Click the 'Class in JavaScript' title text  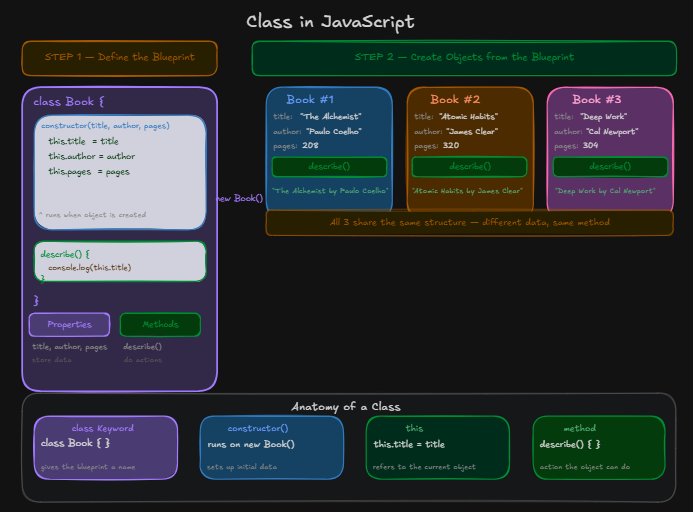point(330,22)
